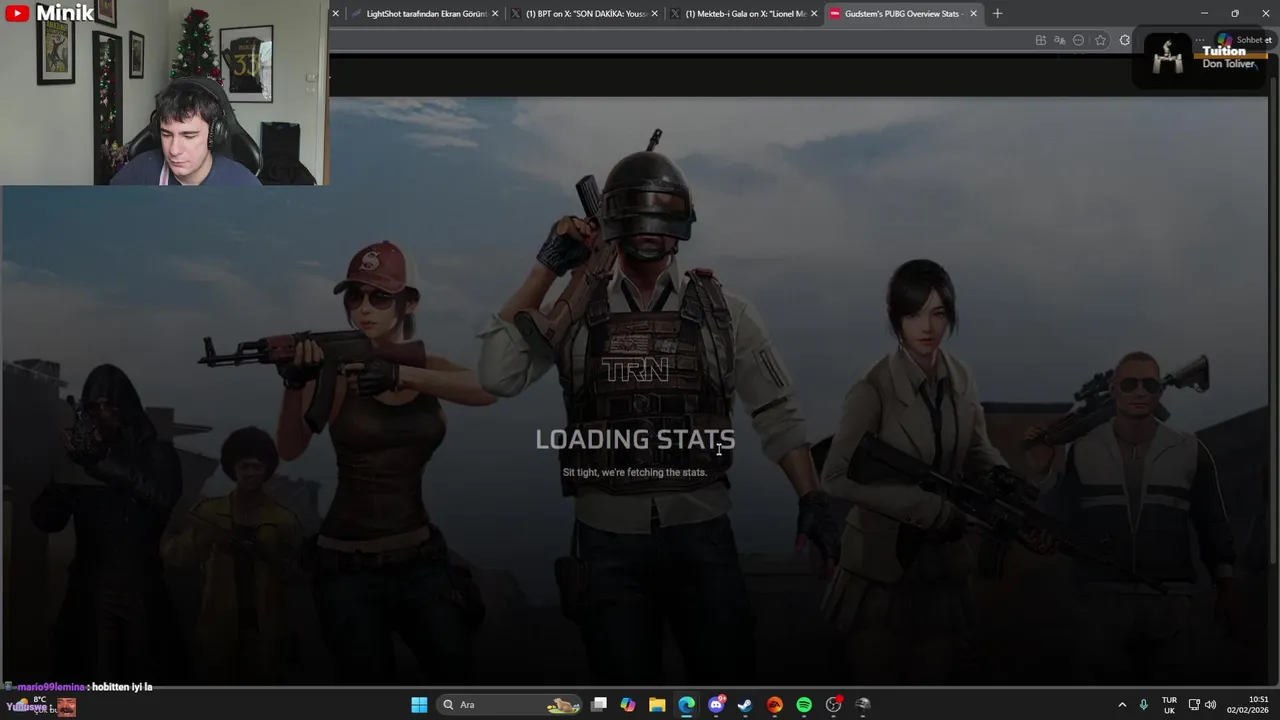Image resolution: width=1280 pixels, height=720 pixels.
Task: Open the PUBG helmet taskbar icon
Action: tap(863, 705)
